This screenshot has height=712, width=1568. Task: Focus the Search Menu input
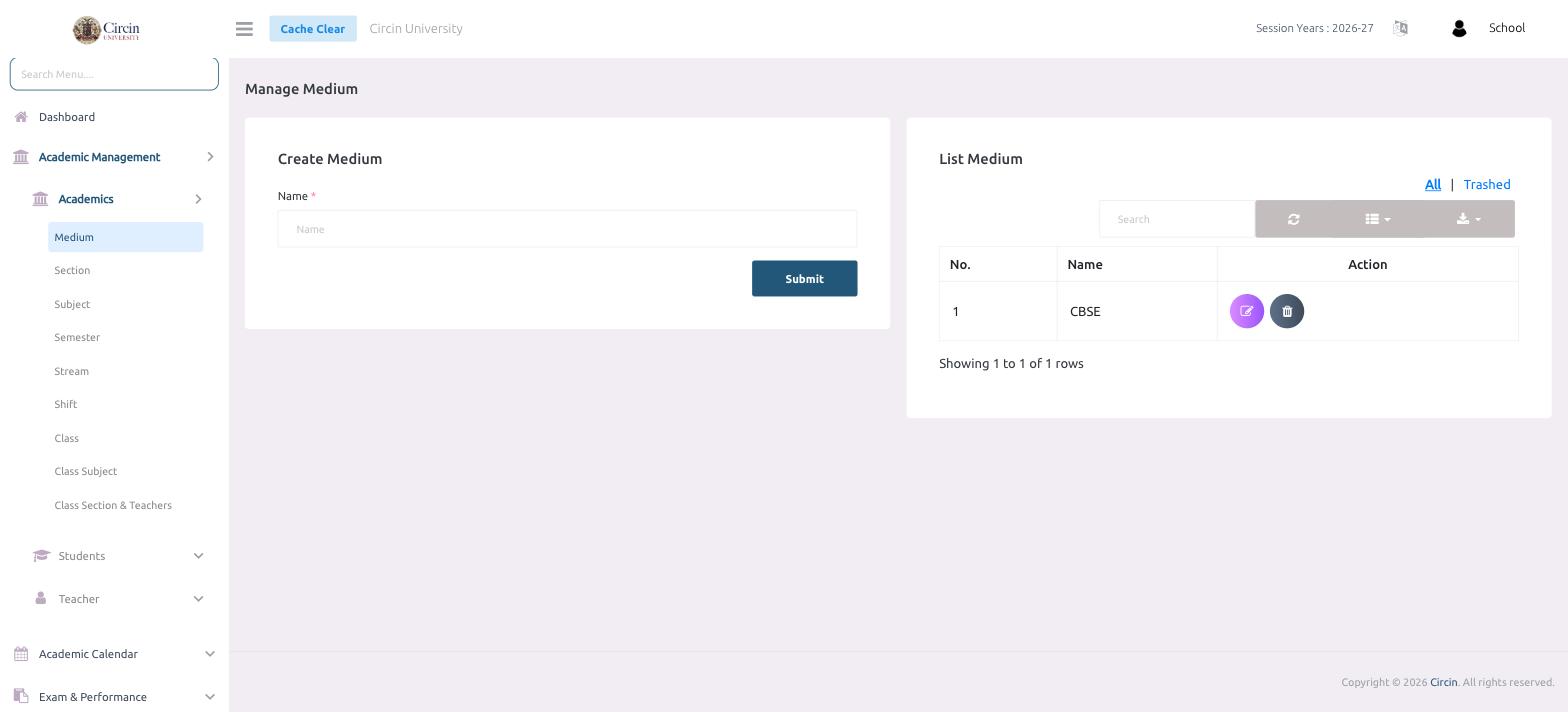click(114, 74)
